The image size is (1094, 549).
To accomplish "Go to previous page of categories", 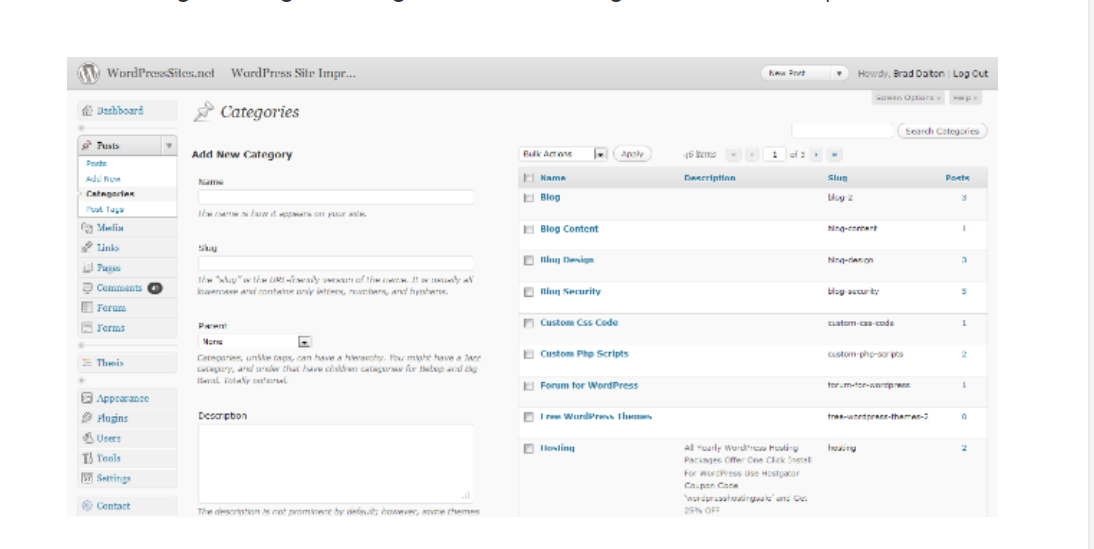I will point(752,154).
